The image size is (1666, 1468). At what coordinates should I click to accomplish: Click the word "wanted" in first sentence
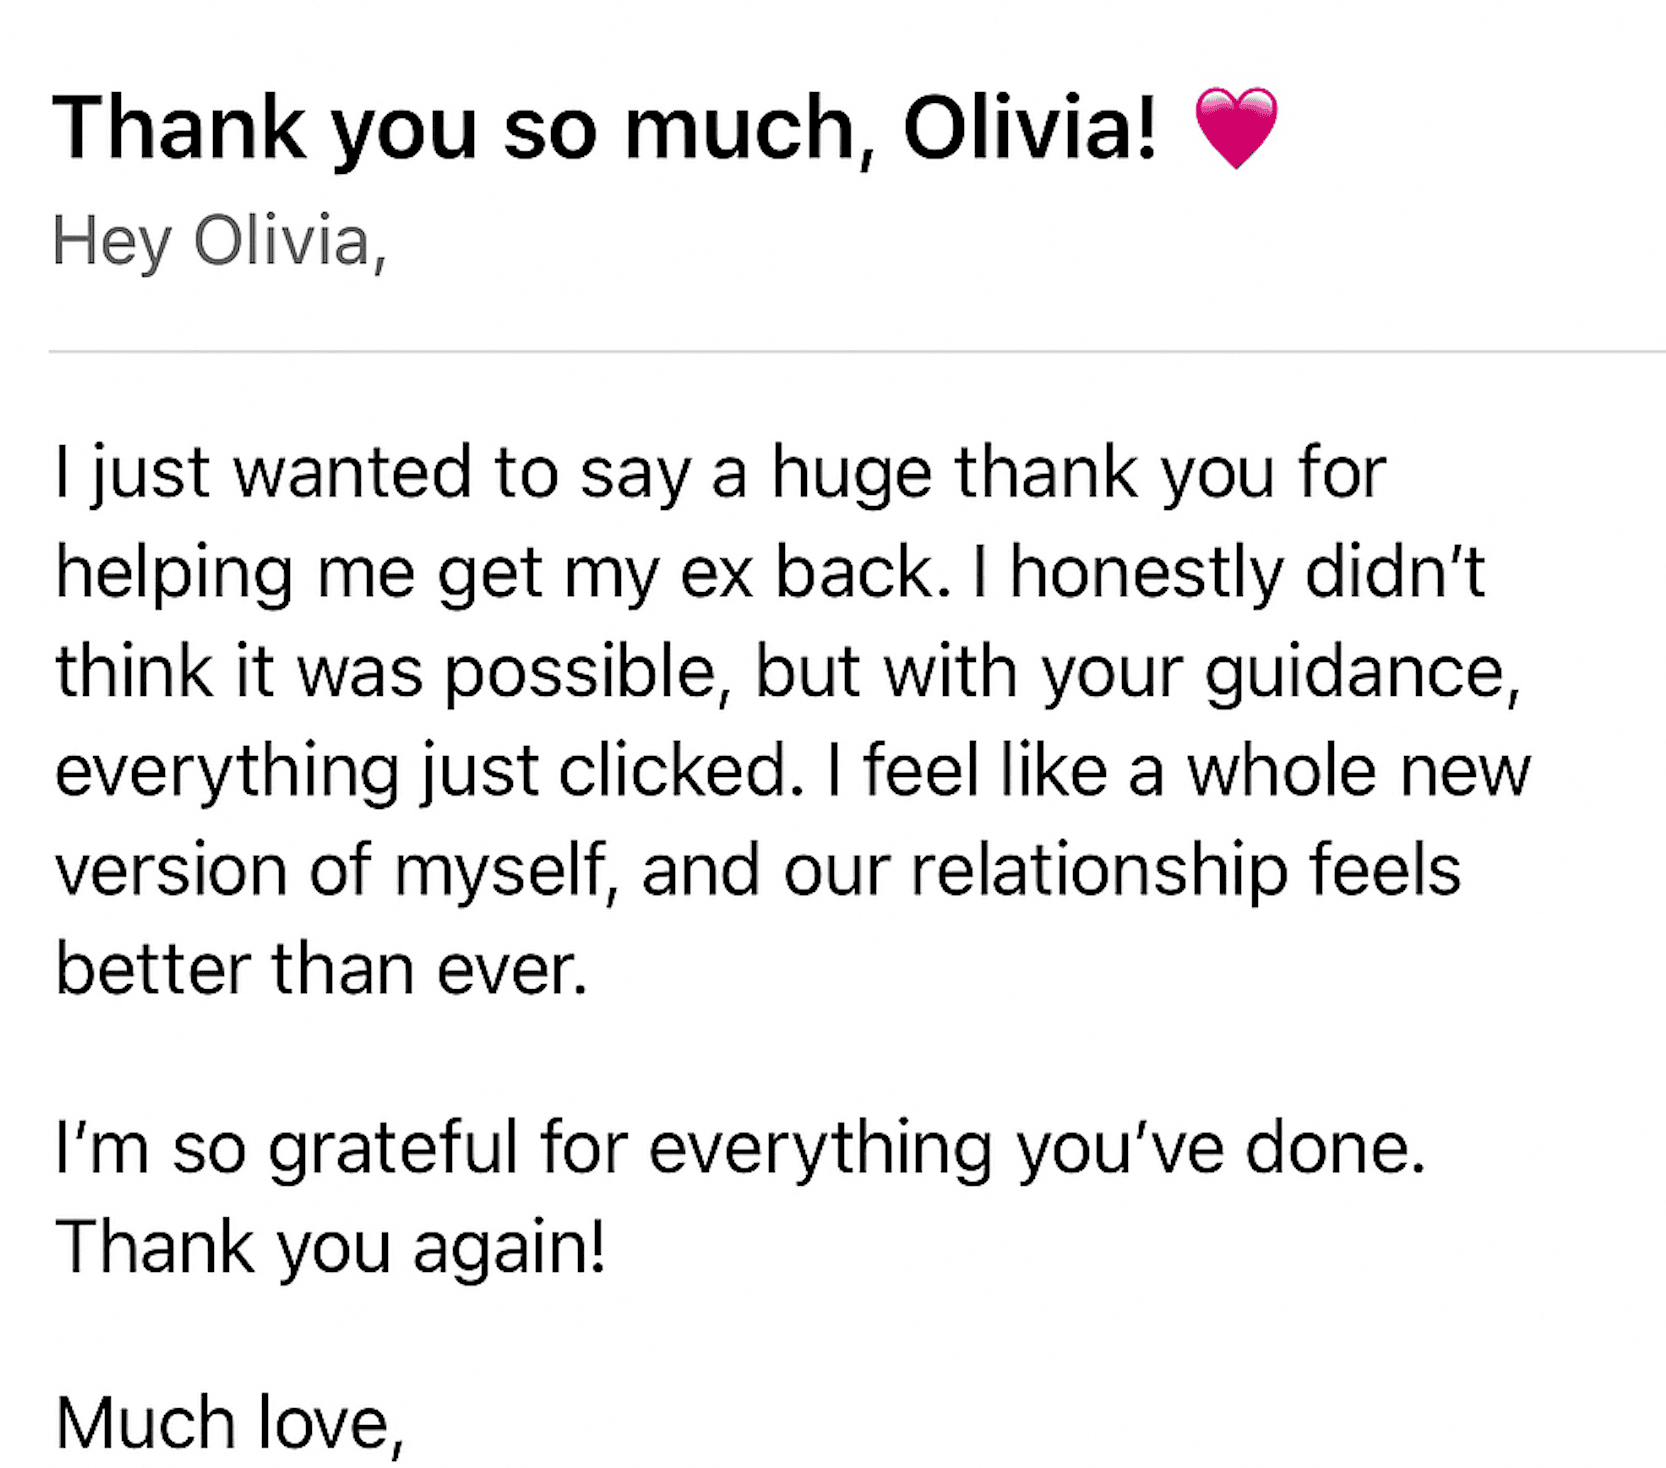click(352, 476)
